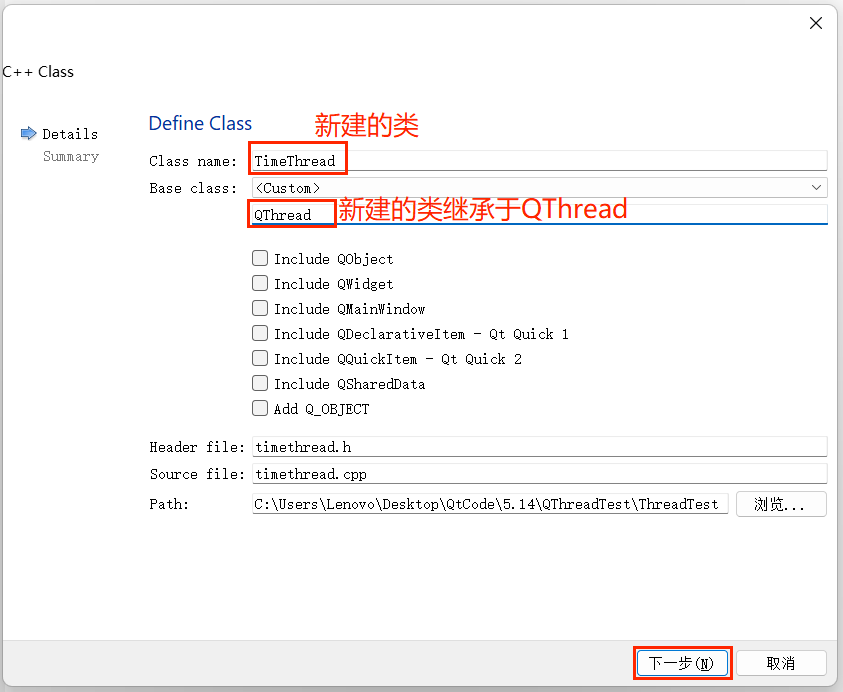The height and width of the screenshot is (692, 843).
Task: Focus the Class name field containing TimeThread
Action: coord(540,161)
